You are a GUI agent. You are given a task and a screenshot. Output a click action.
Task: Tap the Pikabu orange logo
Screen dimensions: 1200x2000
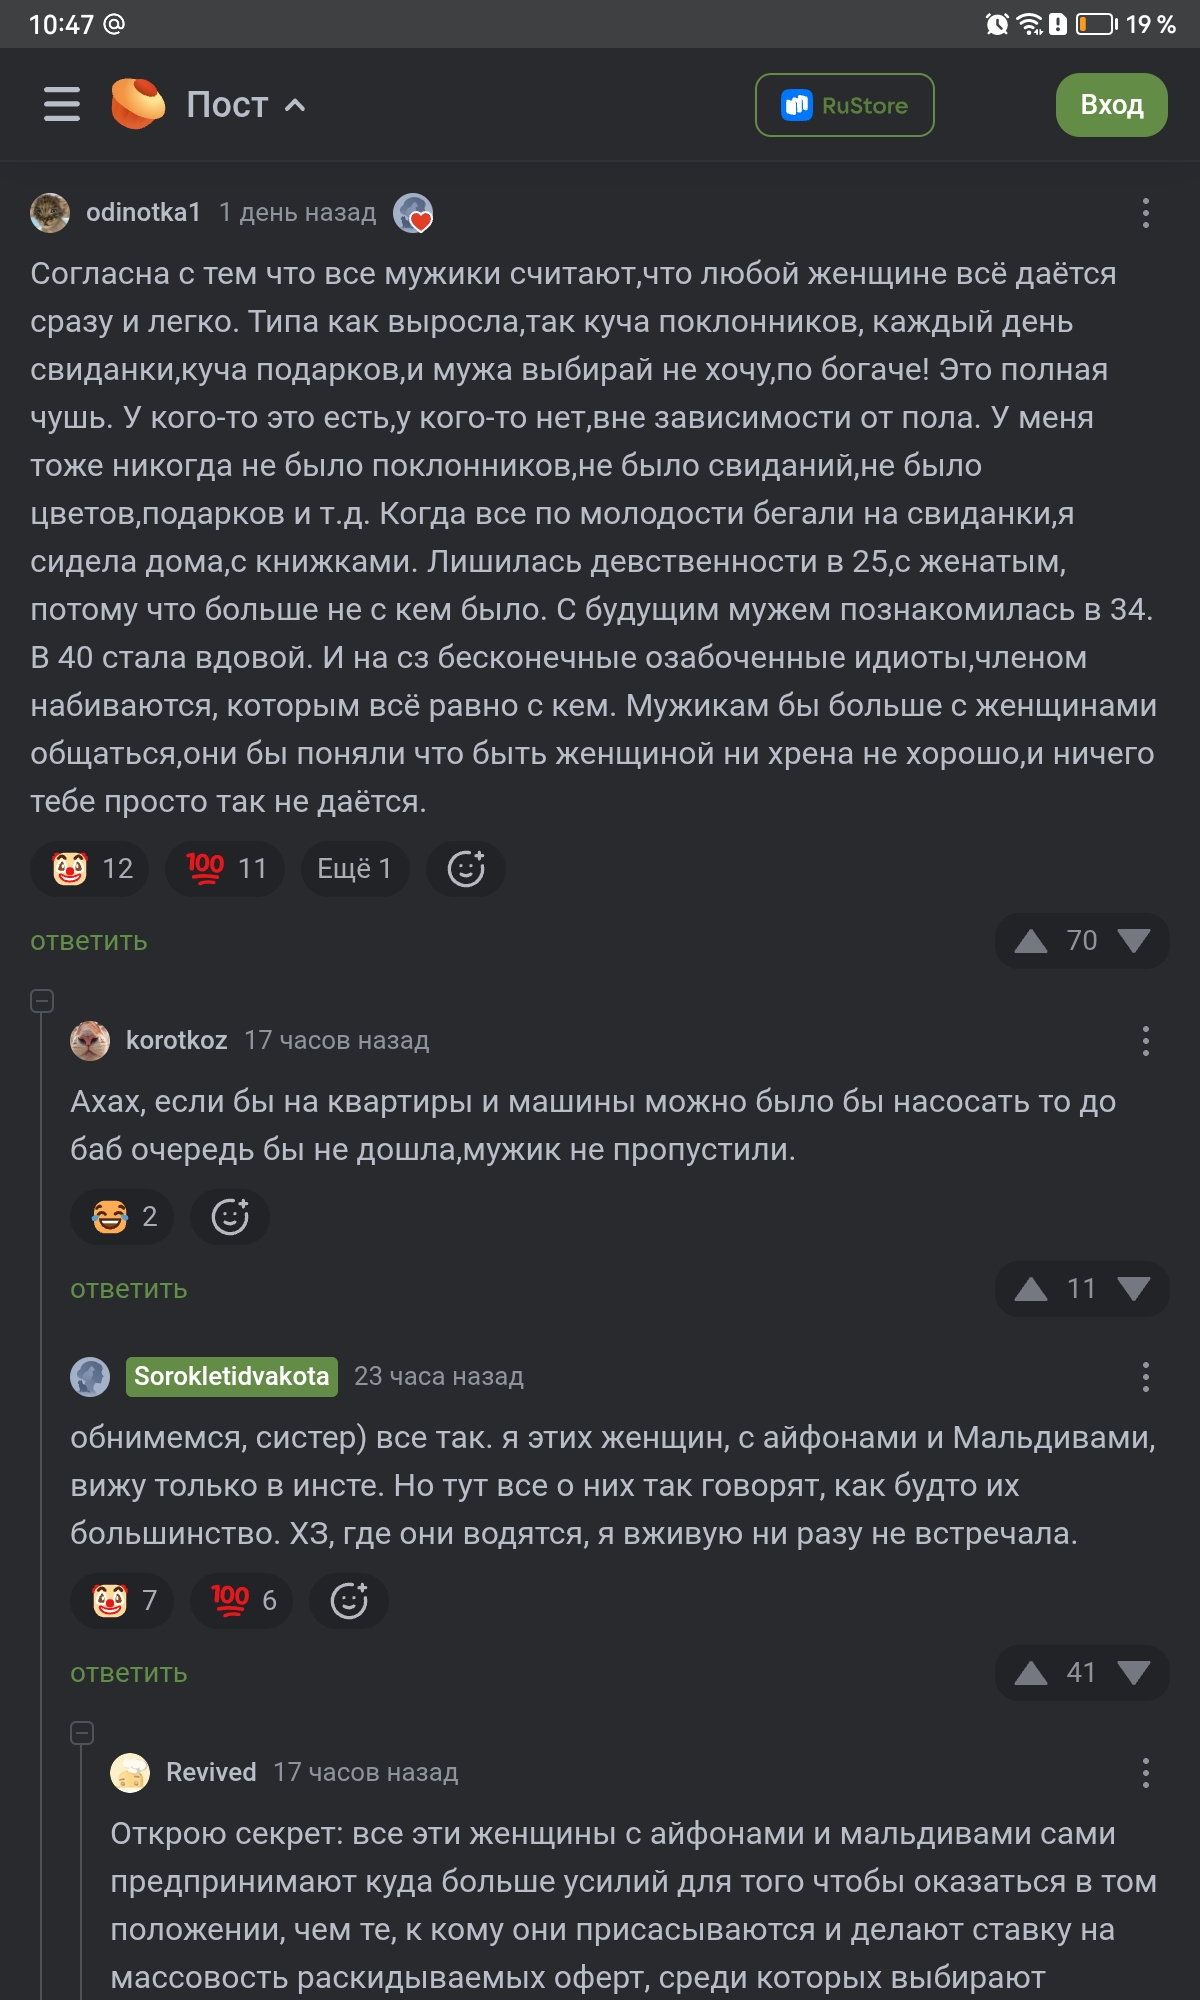[x=138, y=104]
